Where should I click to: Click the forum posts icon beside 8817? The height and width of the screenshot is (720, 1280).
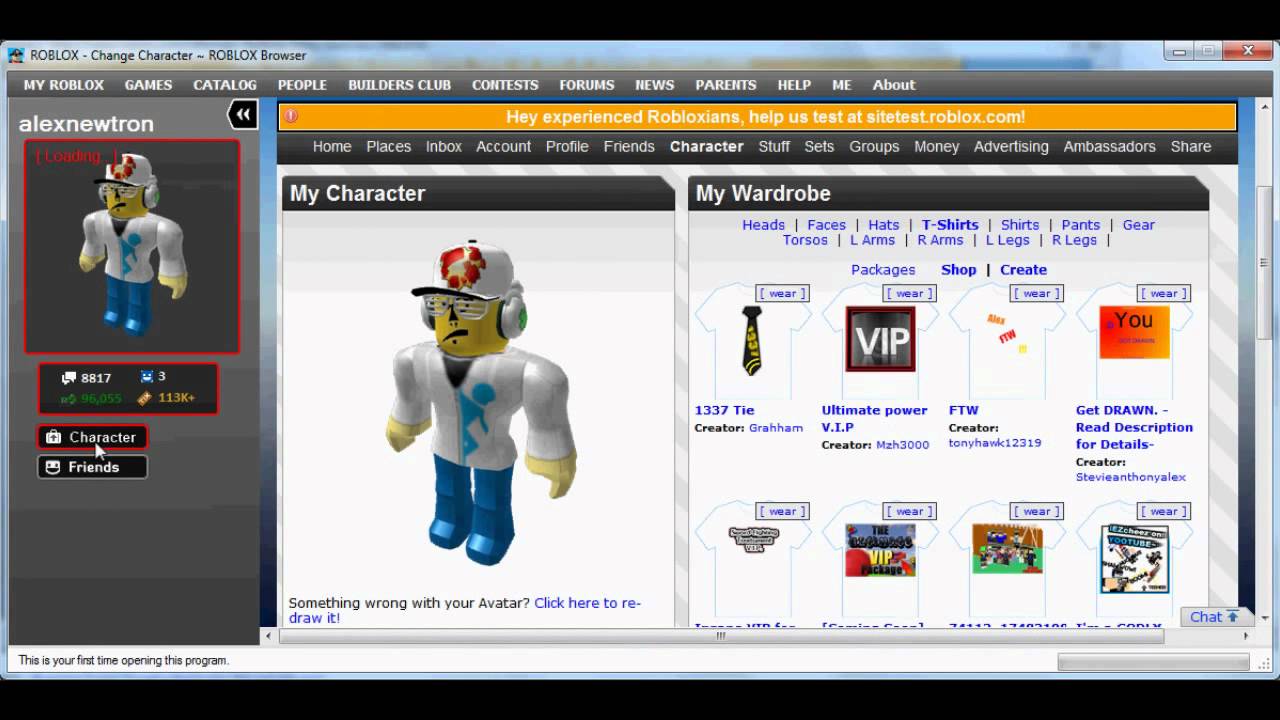point(69,378)
